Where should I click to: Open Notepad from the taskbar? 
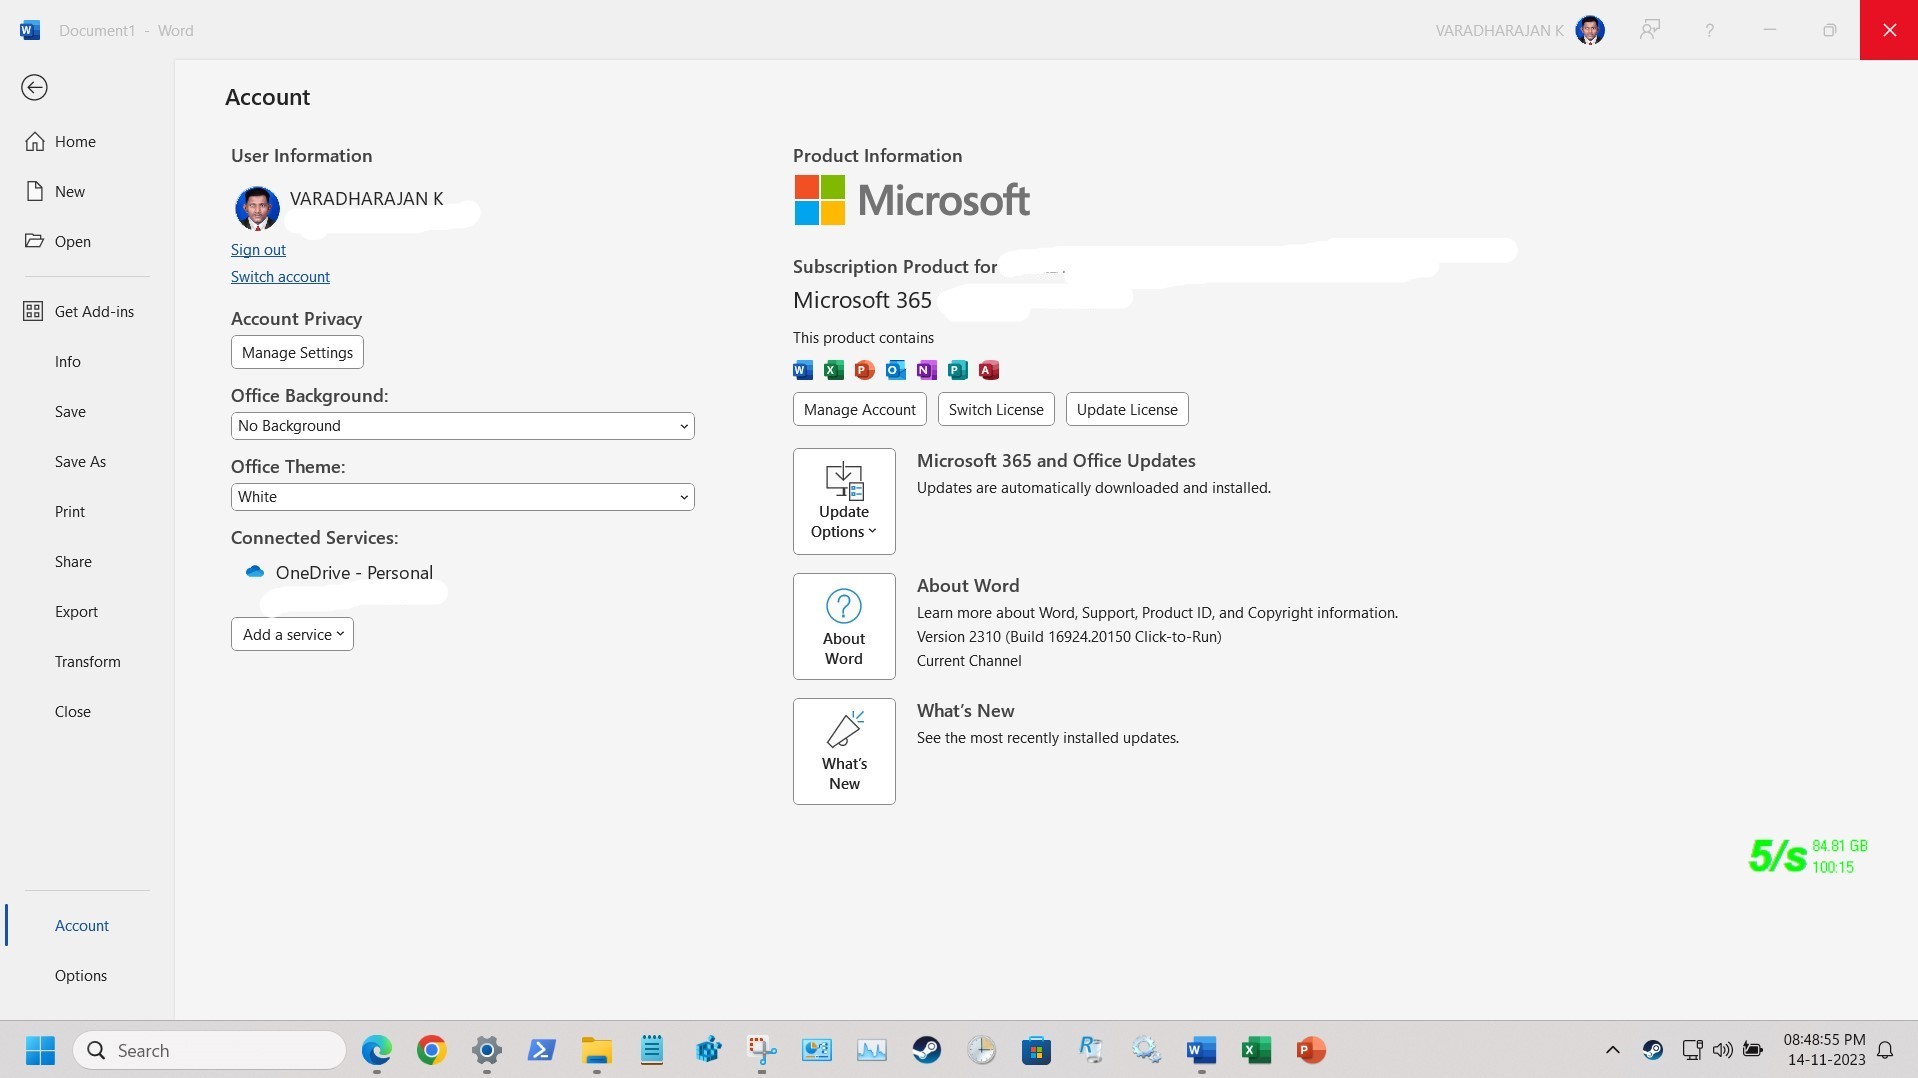point(652,1051)
